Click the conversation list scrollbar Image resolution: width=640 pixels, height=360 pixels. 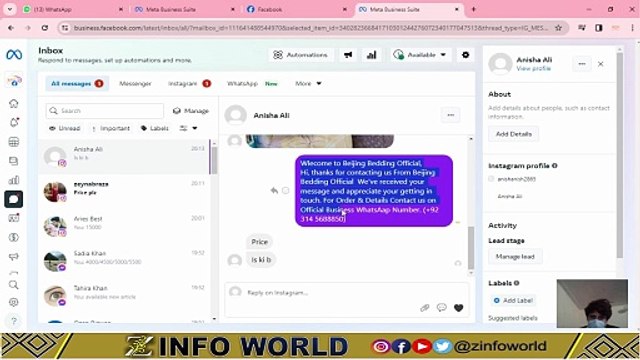pos(214,160)
